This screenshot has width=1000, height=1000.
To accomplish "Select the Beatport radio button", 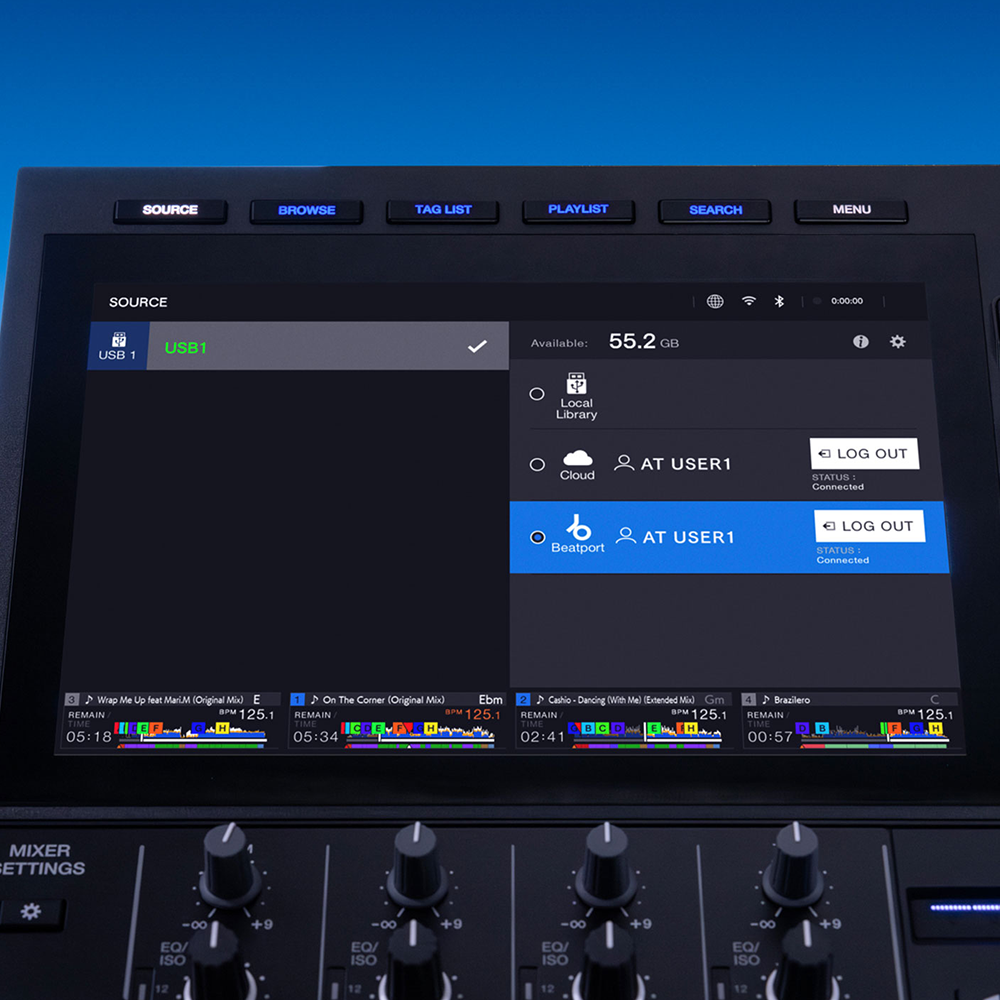I will (x=537, y=537).
